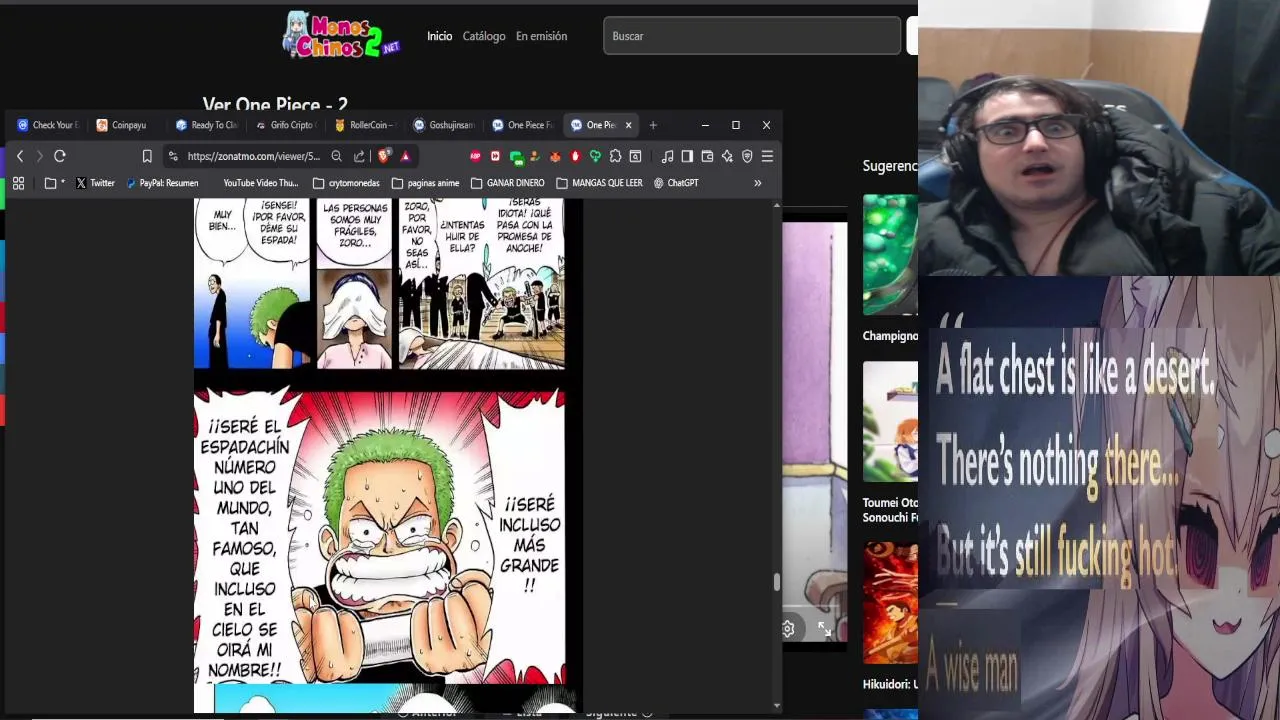Click the zoom magnifier in address bar
The image size is (1280, 720).
coord(336,156)
